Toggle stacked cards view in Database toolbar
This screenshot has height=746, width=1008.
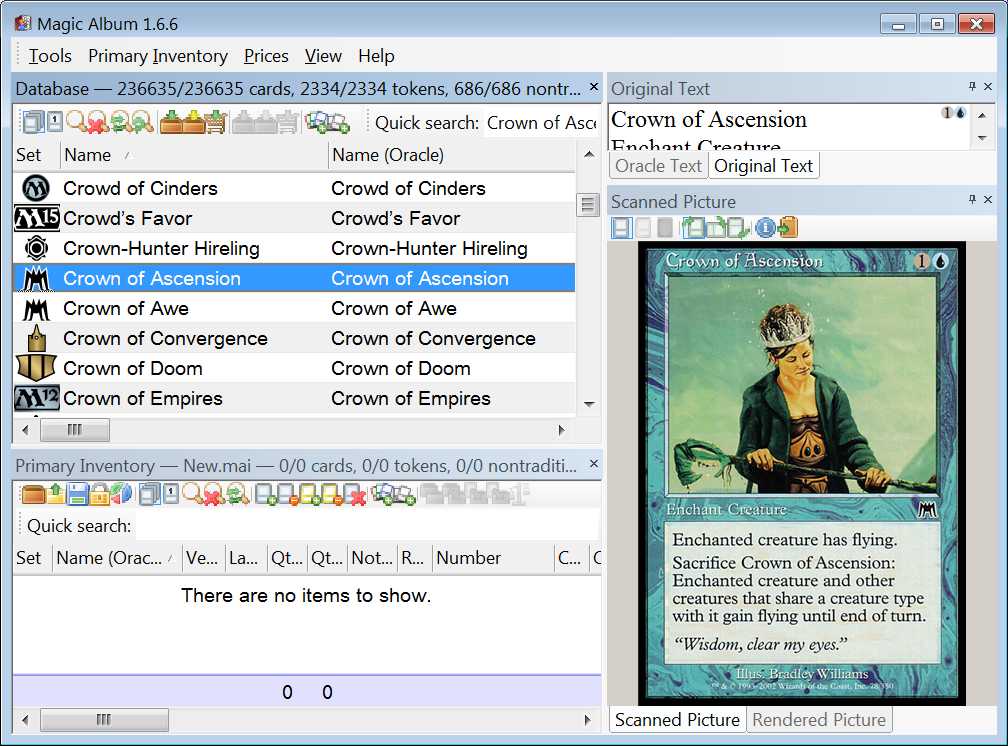click(32, 122)
